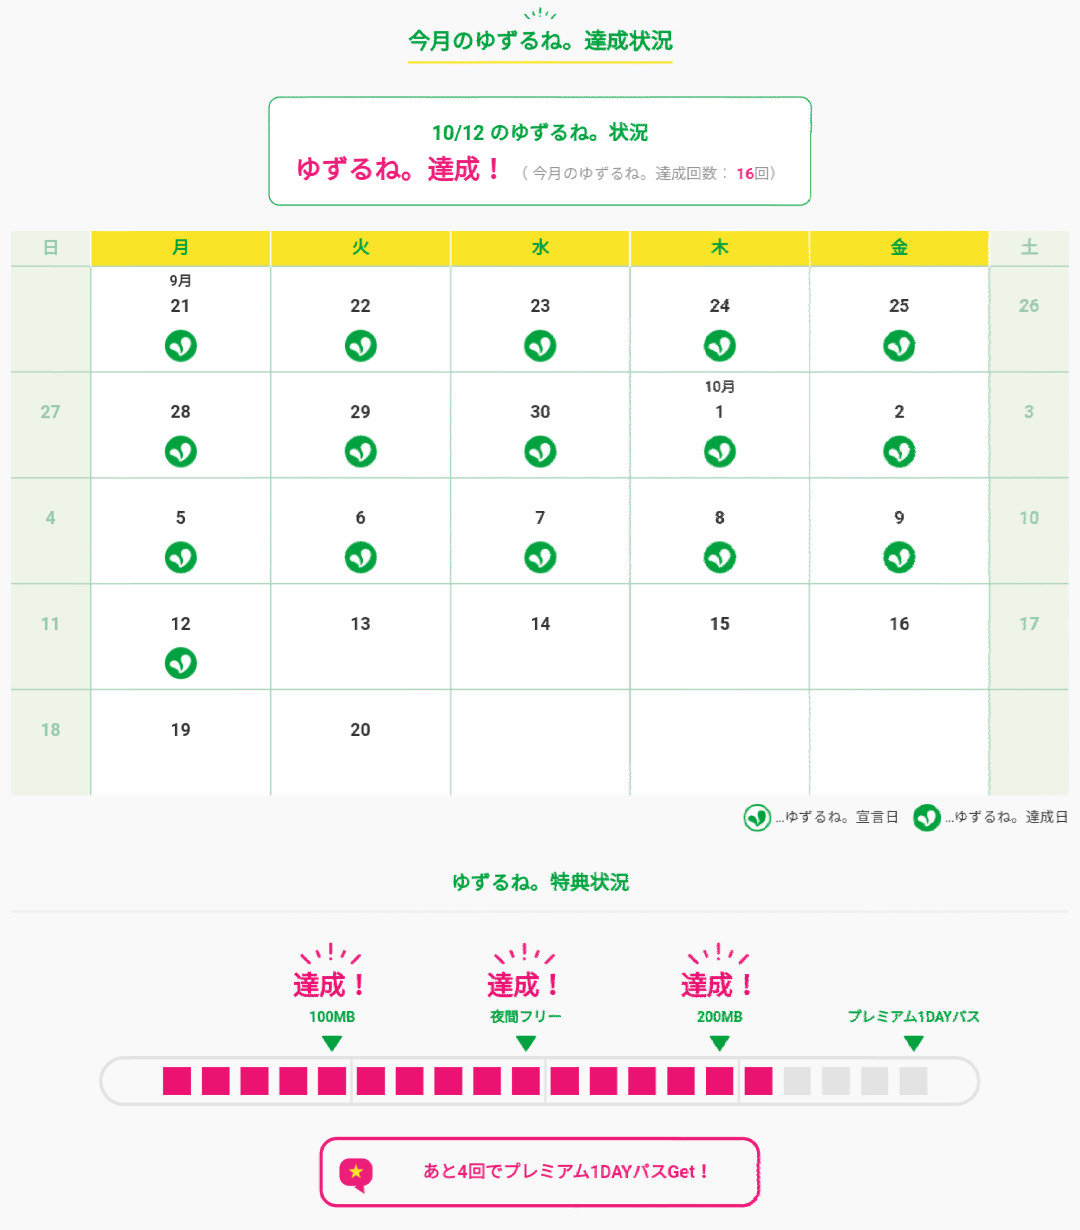1080x1230 pixels.
Task: Click the achievement icon on September 30
Action: point(540,452)
